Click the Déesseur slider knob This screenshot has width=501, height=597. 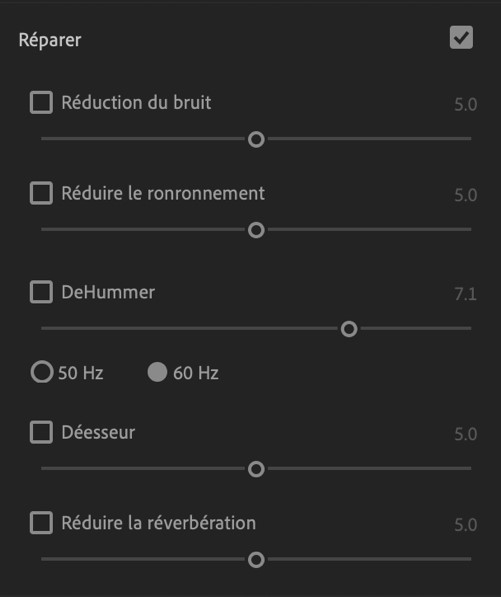(x=256, y=469)
